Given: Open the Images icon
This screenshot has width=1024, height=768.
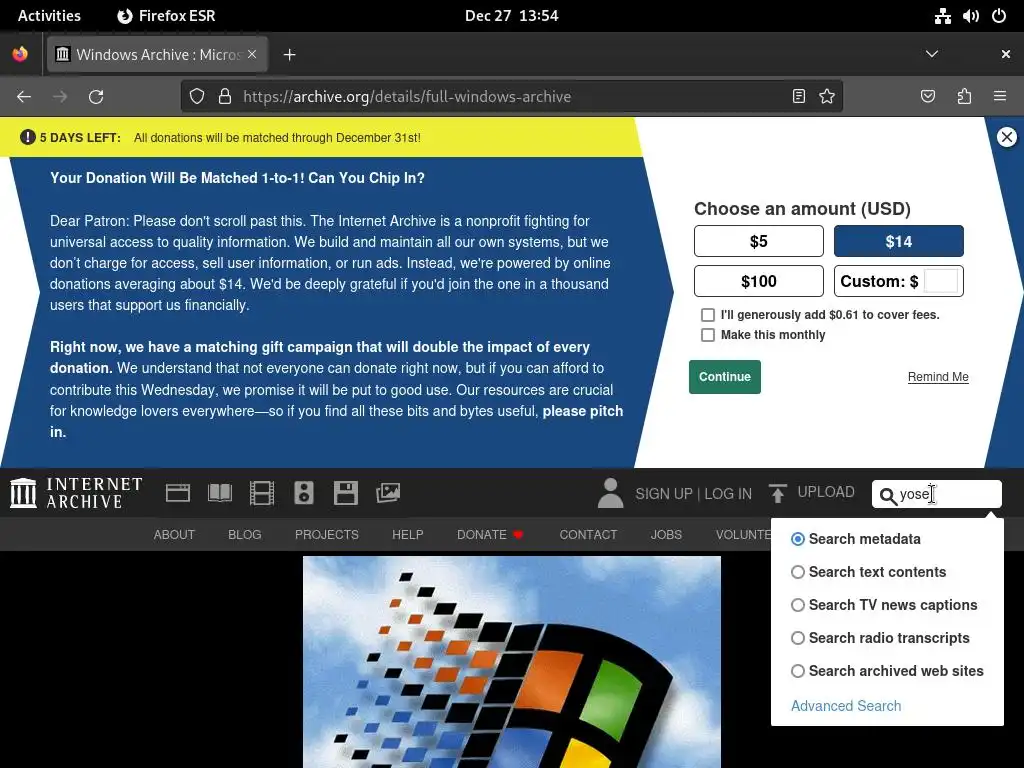Looking at the screenshot, I should pyautogui.click(x=388, y=493).
